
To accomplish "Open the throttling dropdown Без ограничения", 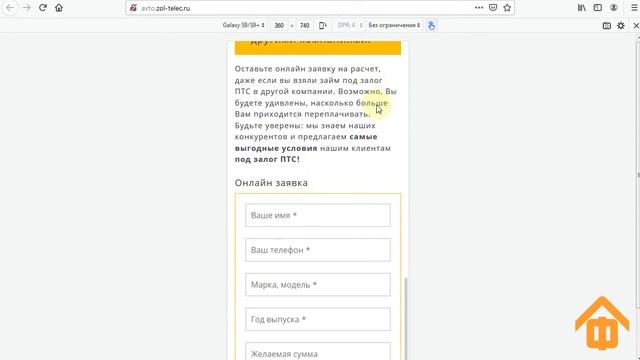I will point(394,25).
